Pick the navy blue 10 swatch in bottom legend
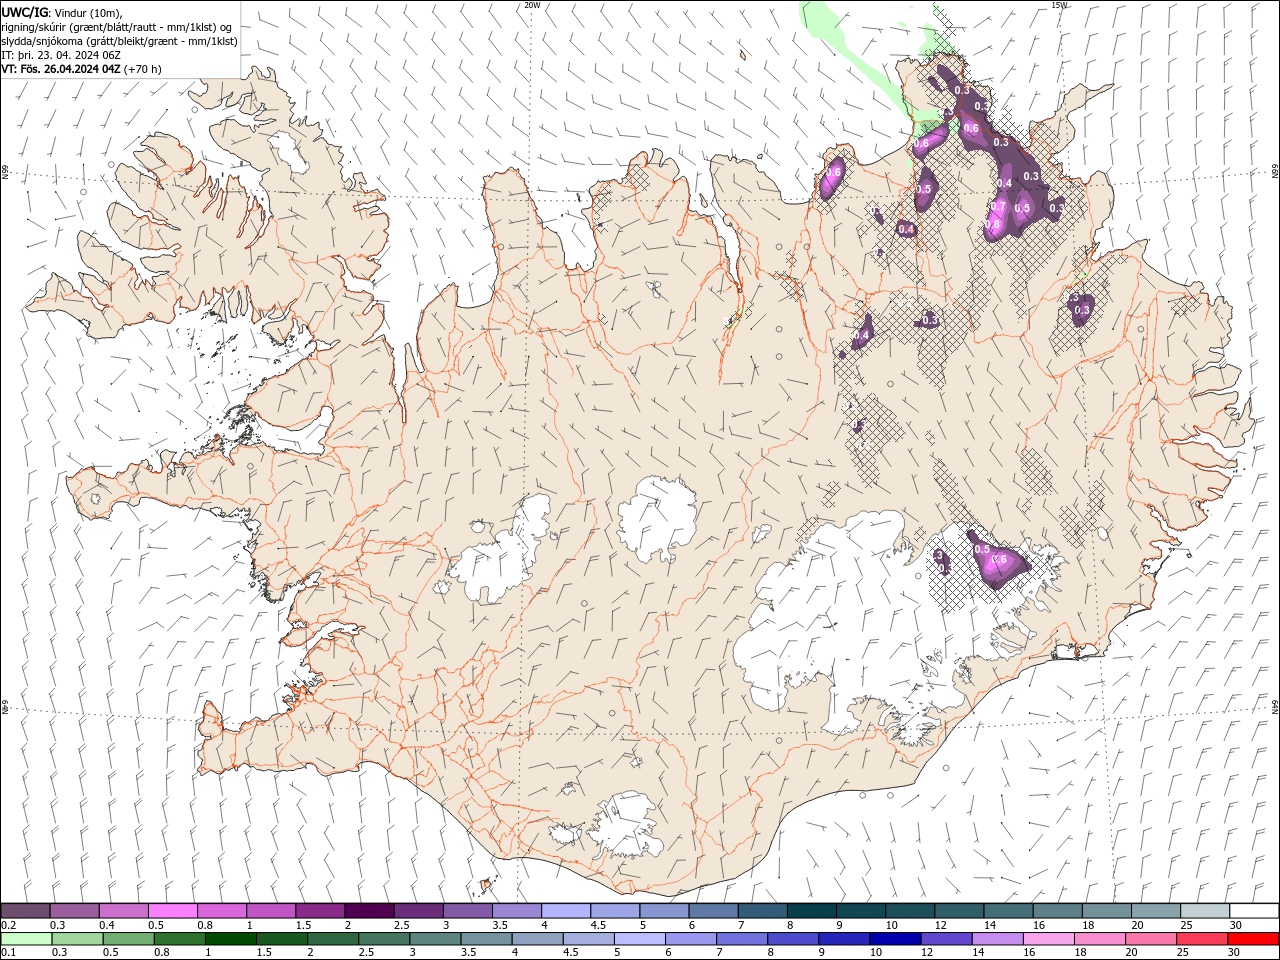 pos(894,939)
